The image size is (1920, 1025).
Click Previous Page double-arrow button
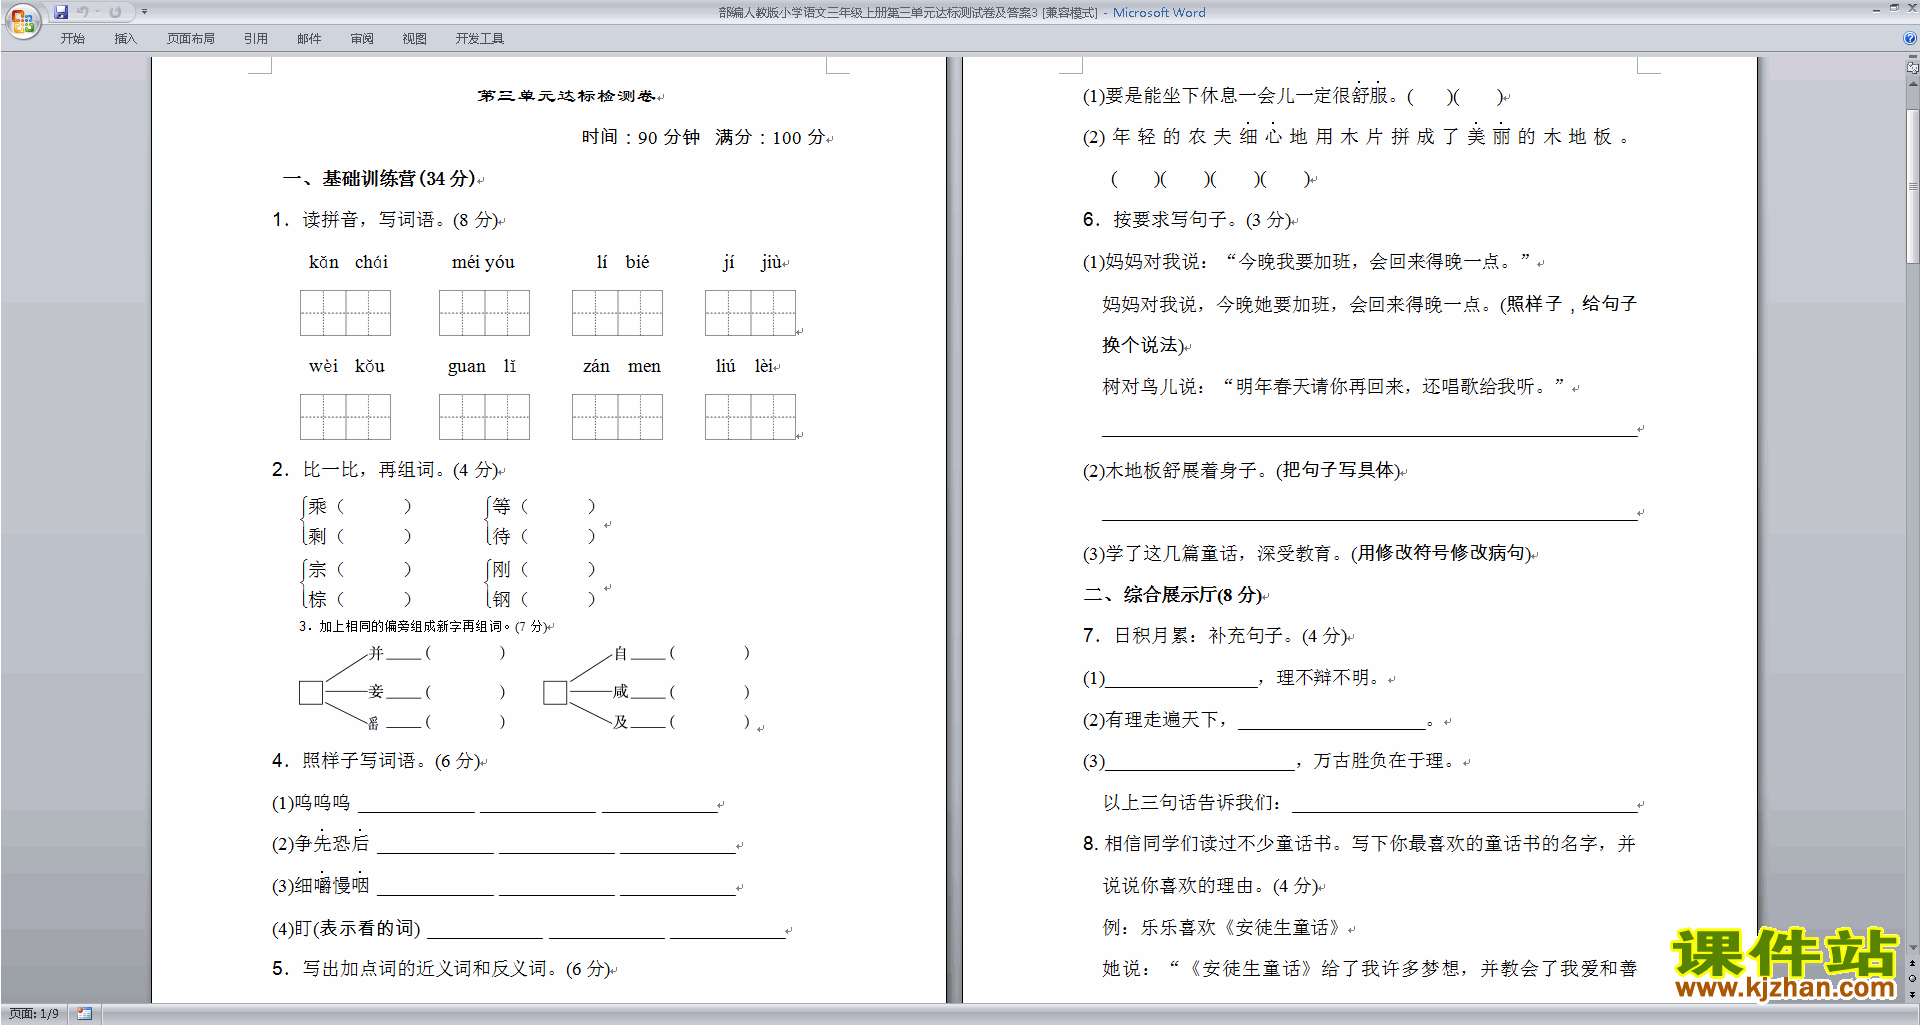tap(1913, 964)
